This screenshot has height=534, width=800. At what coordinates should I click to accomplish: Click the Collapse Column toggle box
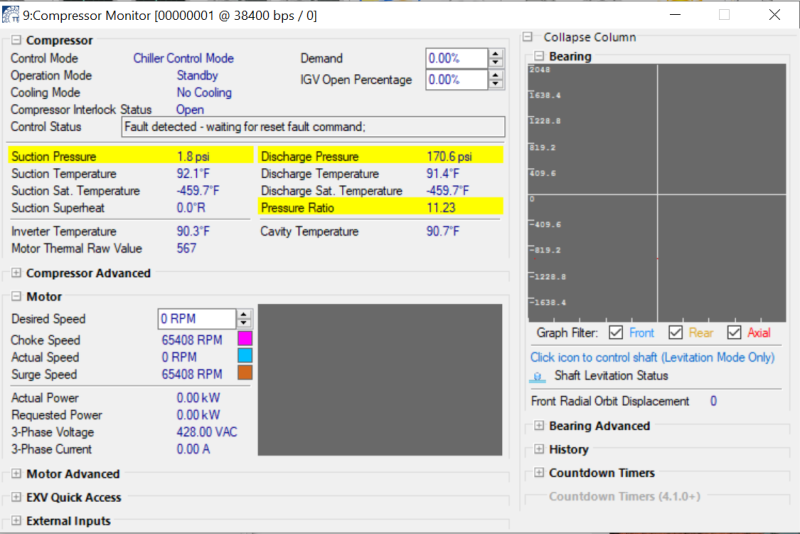coord(528,37)
